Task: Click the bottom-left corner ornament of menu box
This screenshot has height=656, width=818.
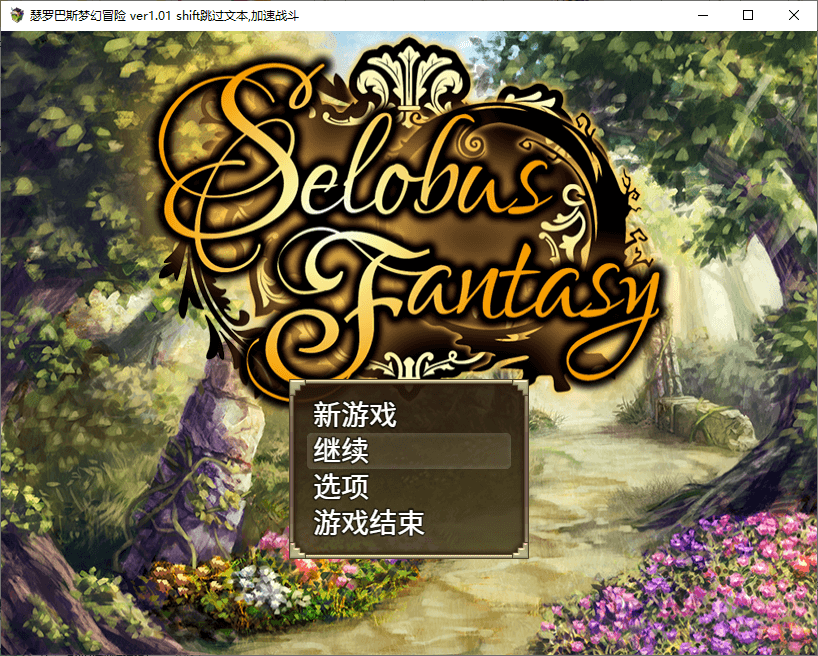Action: tap(296, 551)
